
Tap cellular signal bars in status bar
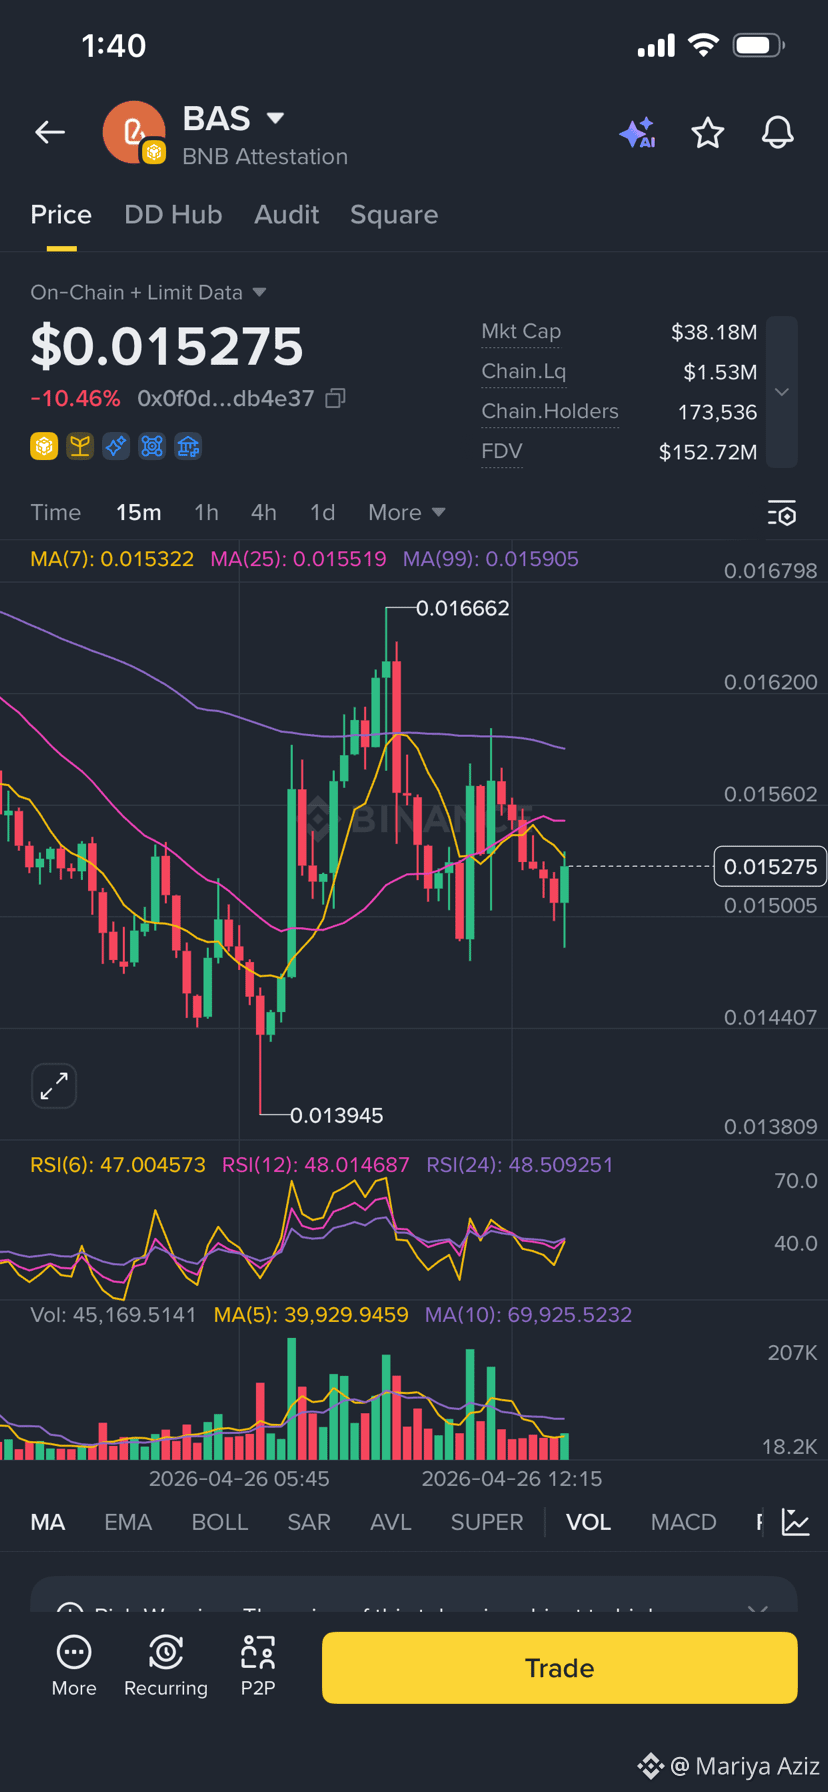coord(656,46)
